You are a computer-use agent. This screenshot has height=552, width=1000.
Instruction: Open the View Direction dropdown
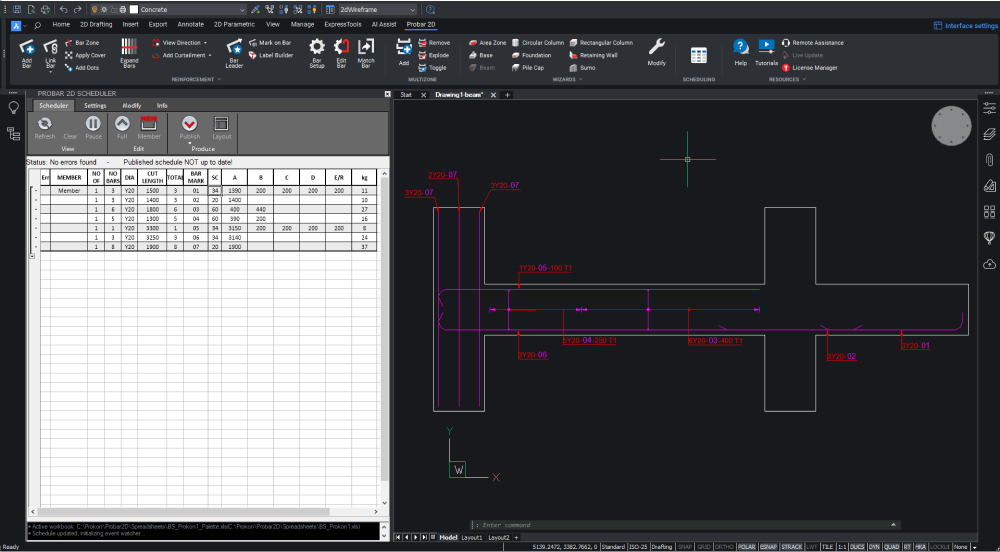coord(182,43)
